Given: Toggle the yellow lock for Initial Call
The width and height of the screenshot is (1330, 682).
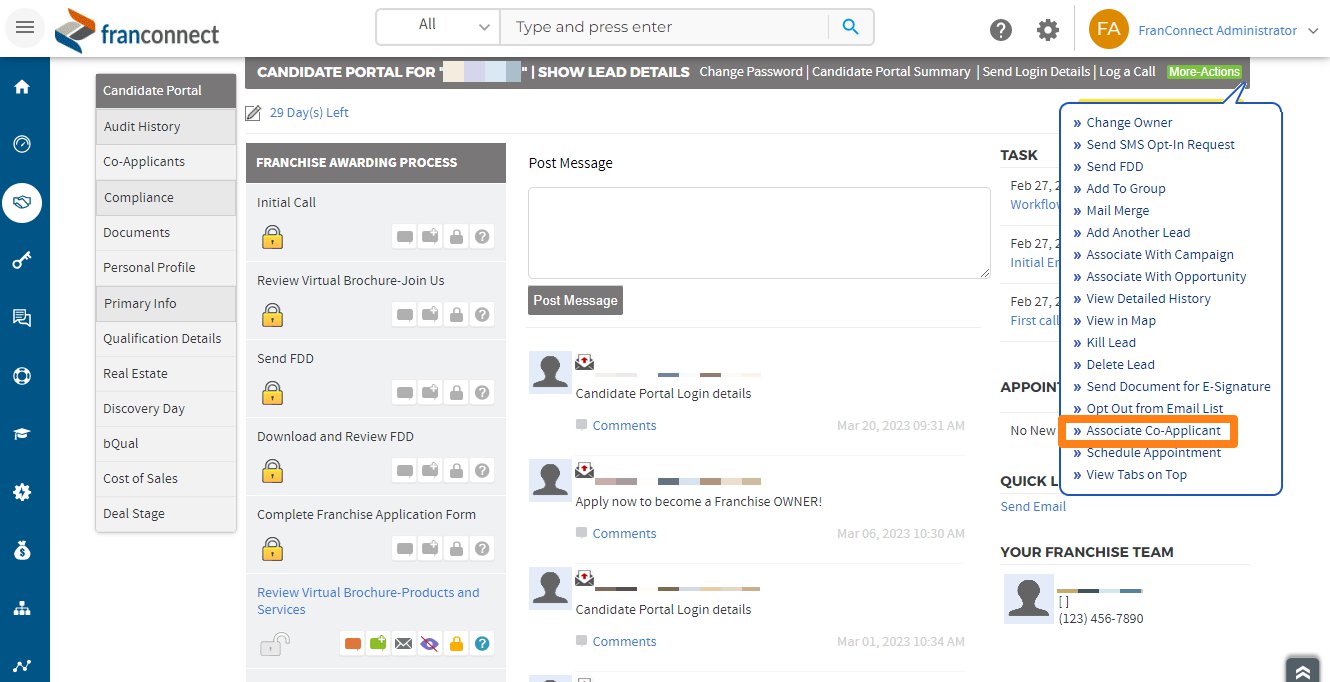Looking at the screenshot, I should (272, 238).
